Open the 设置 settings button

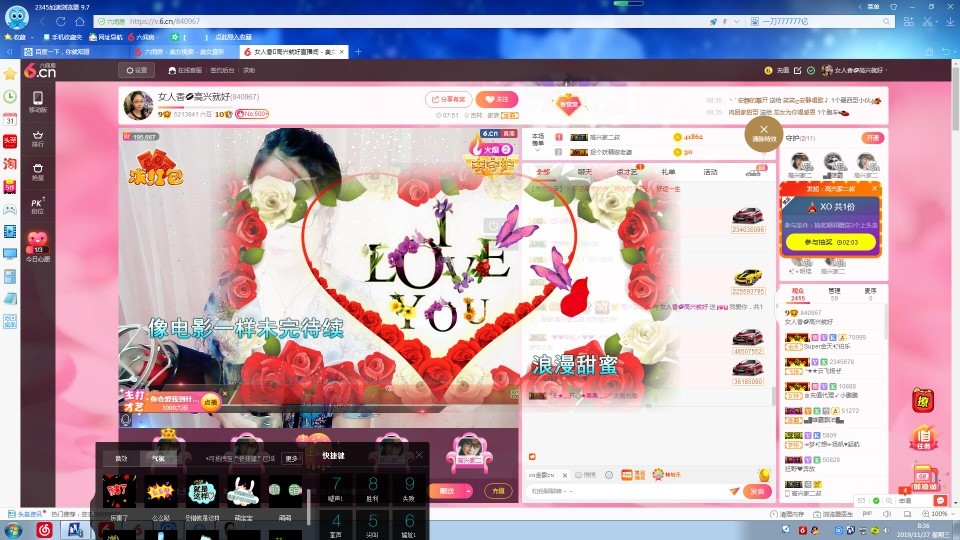(137, 70)
